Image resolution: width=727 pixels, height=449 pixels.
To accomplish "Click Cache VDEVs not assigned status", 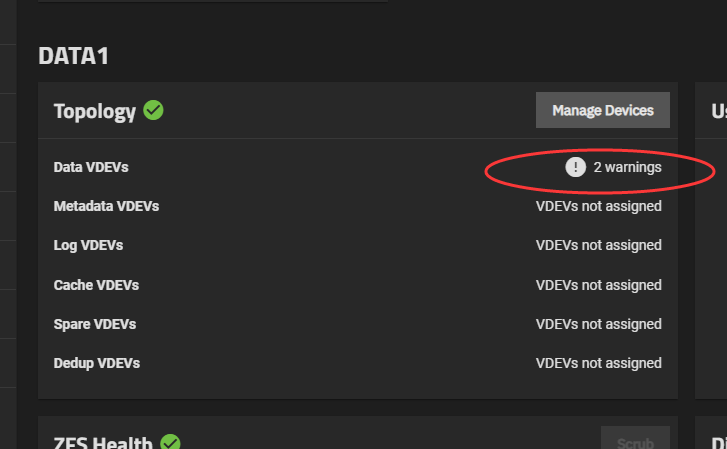I will [599, 285].
